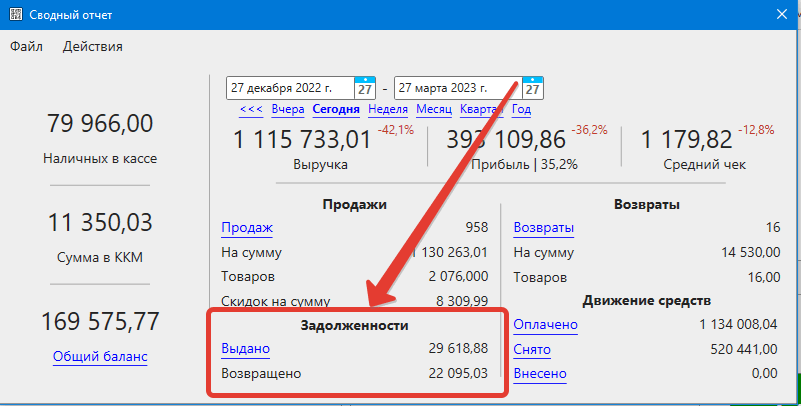This screenshot has height=406, width=801.
Task: Click the Сводный отчет window icon
Action: [x=16, y=14]
